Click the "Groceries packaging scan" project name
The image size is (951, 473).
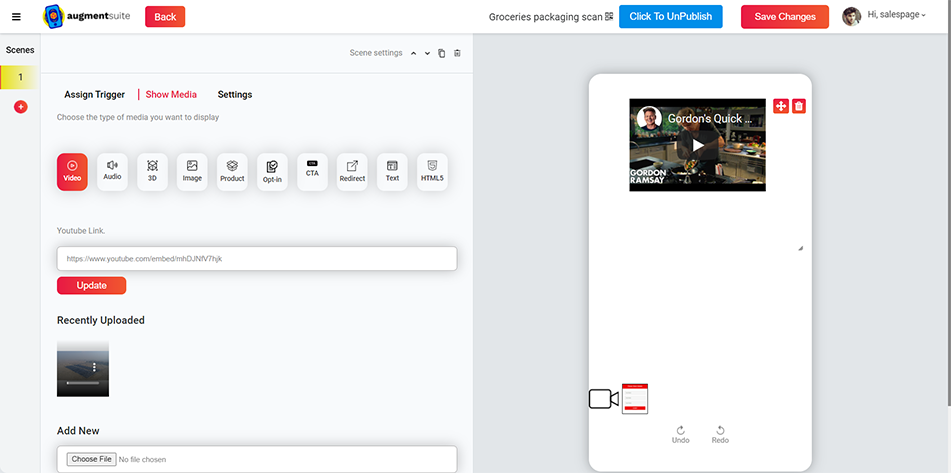tap(546, 17)
